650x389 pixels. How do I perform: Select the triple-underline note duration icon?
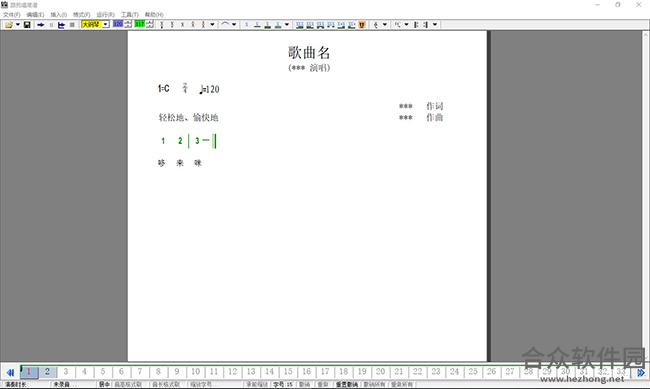pos(278,25)
